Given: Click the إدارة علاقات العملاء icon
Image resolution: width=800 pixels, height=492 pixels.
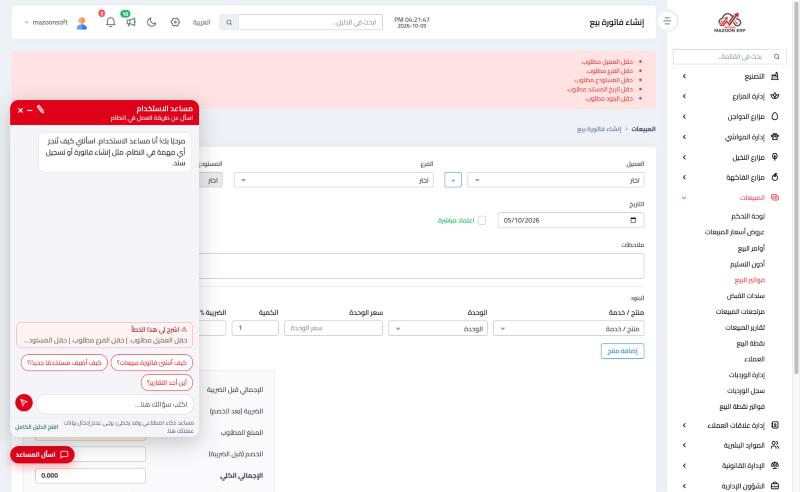Looking at the screenshot, I should pos(774,425).
